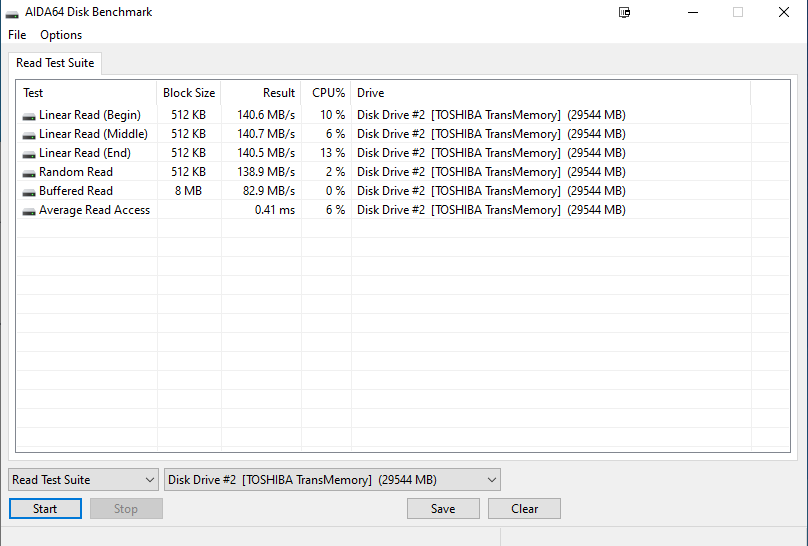Click the Stop button
This screenshot has height=546, width=808.
[126, 508]
